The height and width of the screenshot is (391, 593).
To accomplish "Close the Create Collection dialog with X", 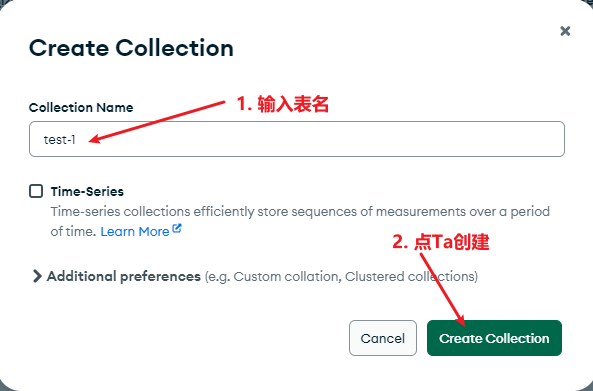I will 565,31.
